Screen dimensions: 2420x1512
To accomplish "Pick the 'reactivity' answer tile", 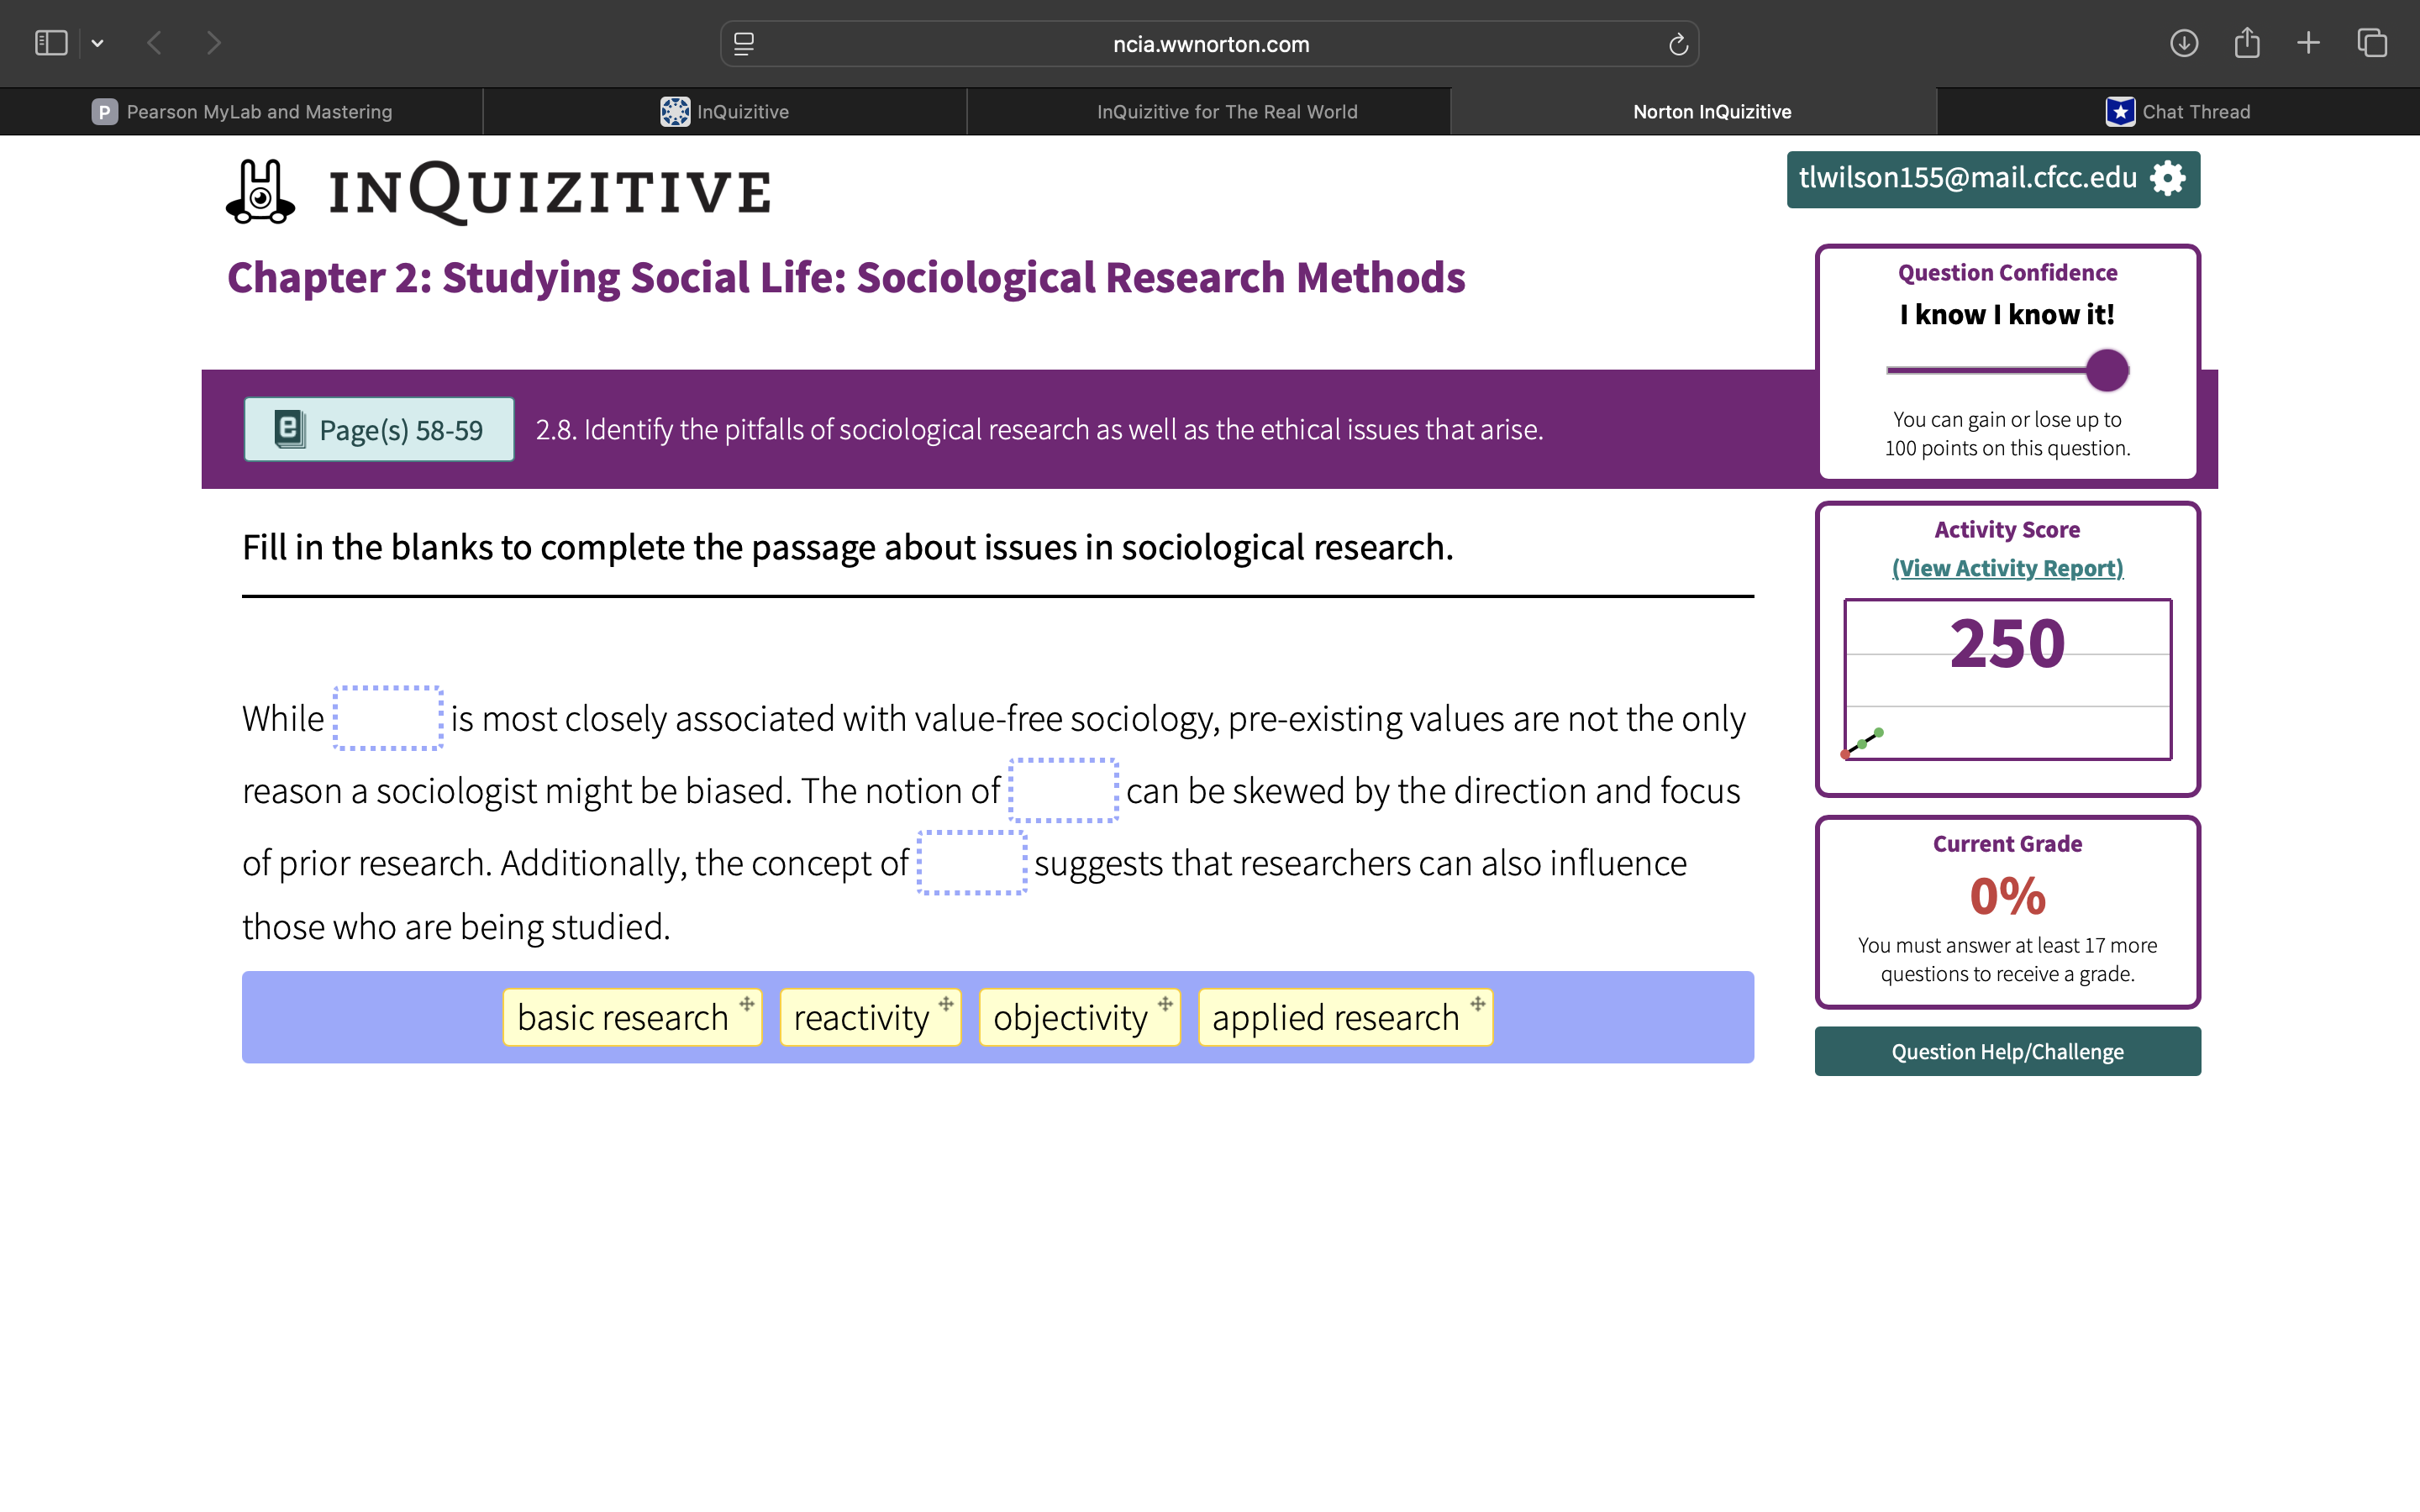I will point(868,1018).
